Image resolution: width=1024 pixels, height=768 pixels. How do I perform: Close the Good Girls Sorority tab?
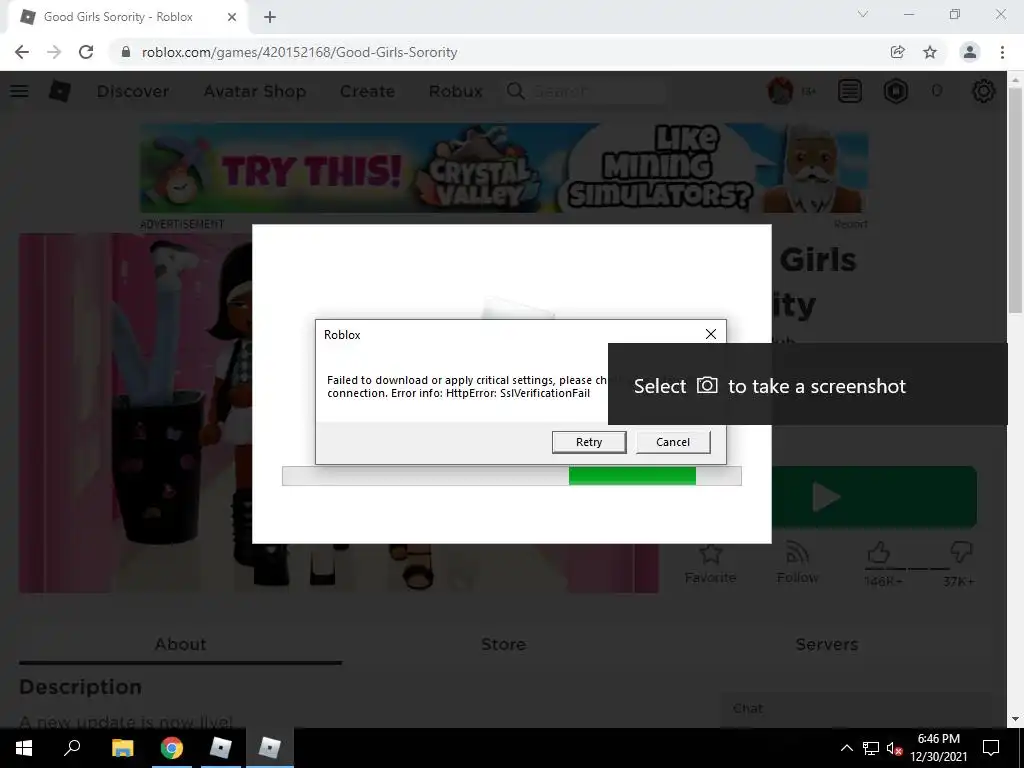click(232, 17)
